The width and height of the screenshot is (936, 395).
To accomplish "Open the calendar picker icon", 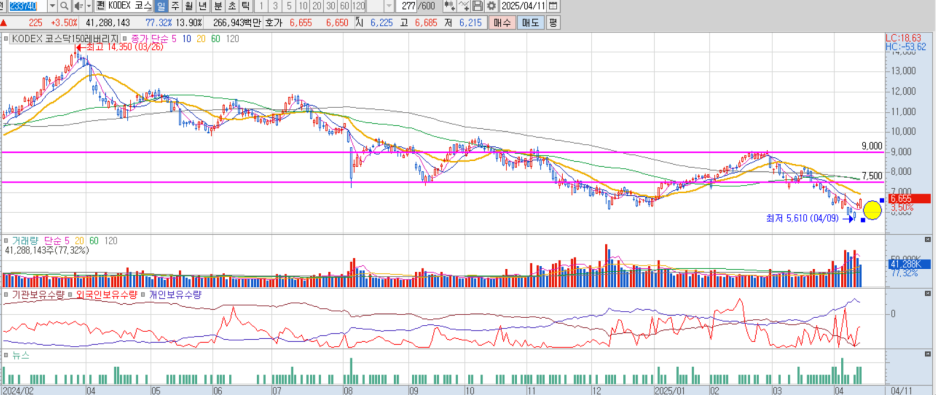I will click(553, 7).
